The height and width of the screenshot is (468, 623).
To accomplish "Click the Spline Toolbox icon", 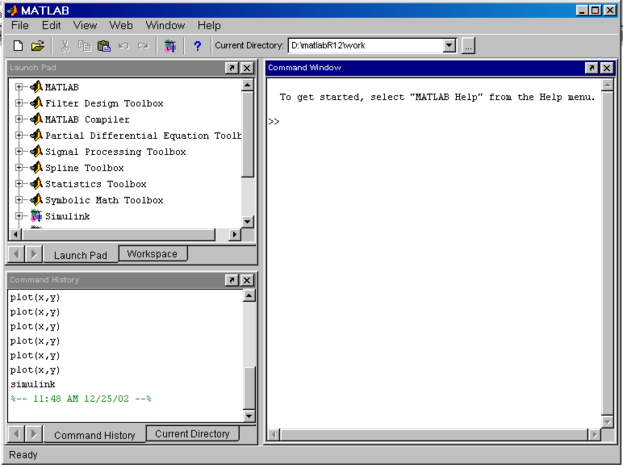I will (x=37, y=167).
